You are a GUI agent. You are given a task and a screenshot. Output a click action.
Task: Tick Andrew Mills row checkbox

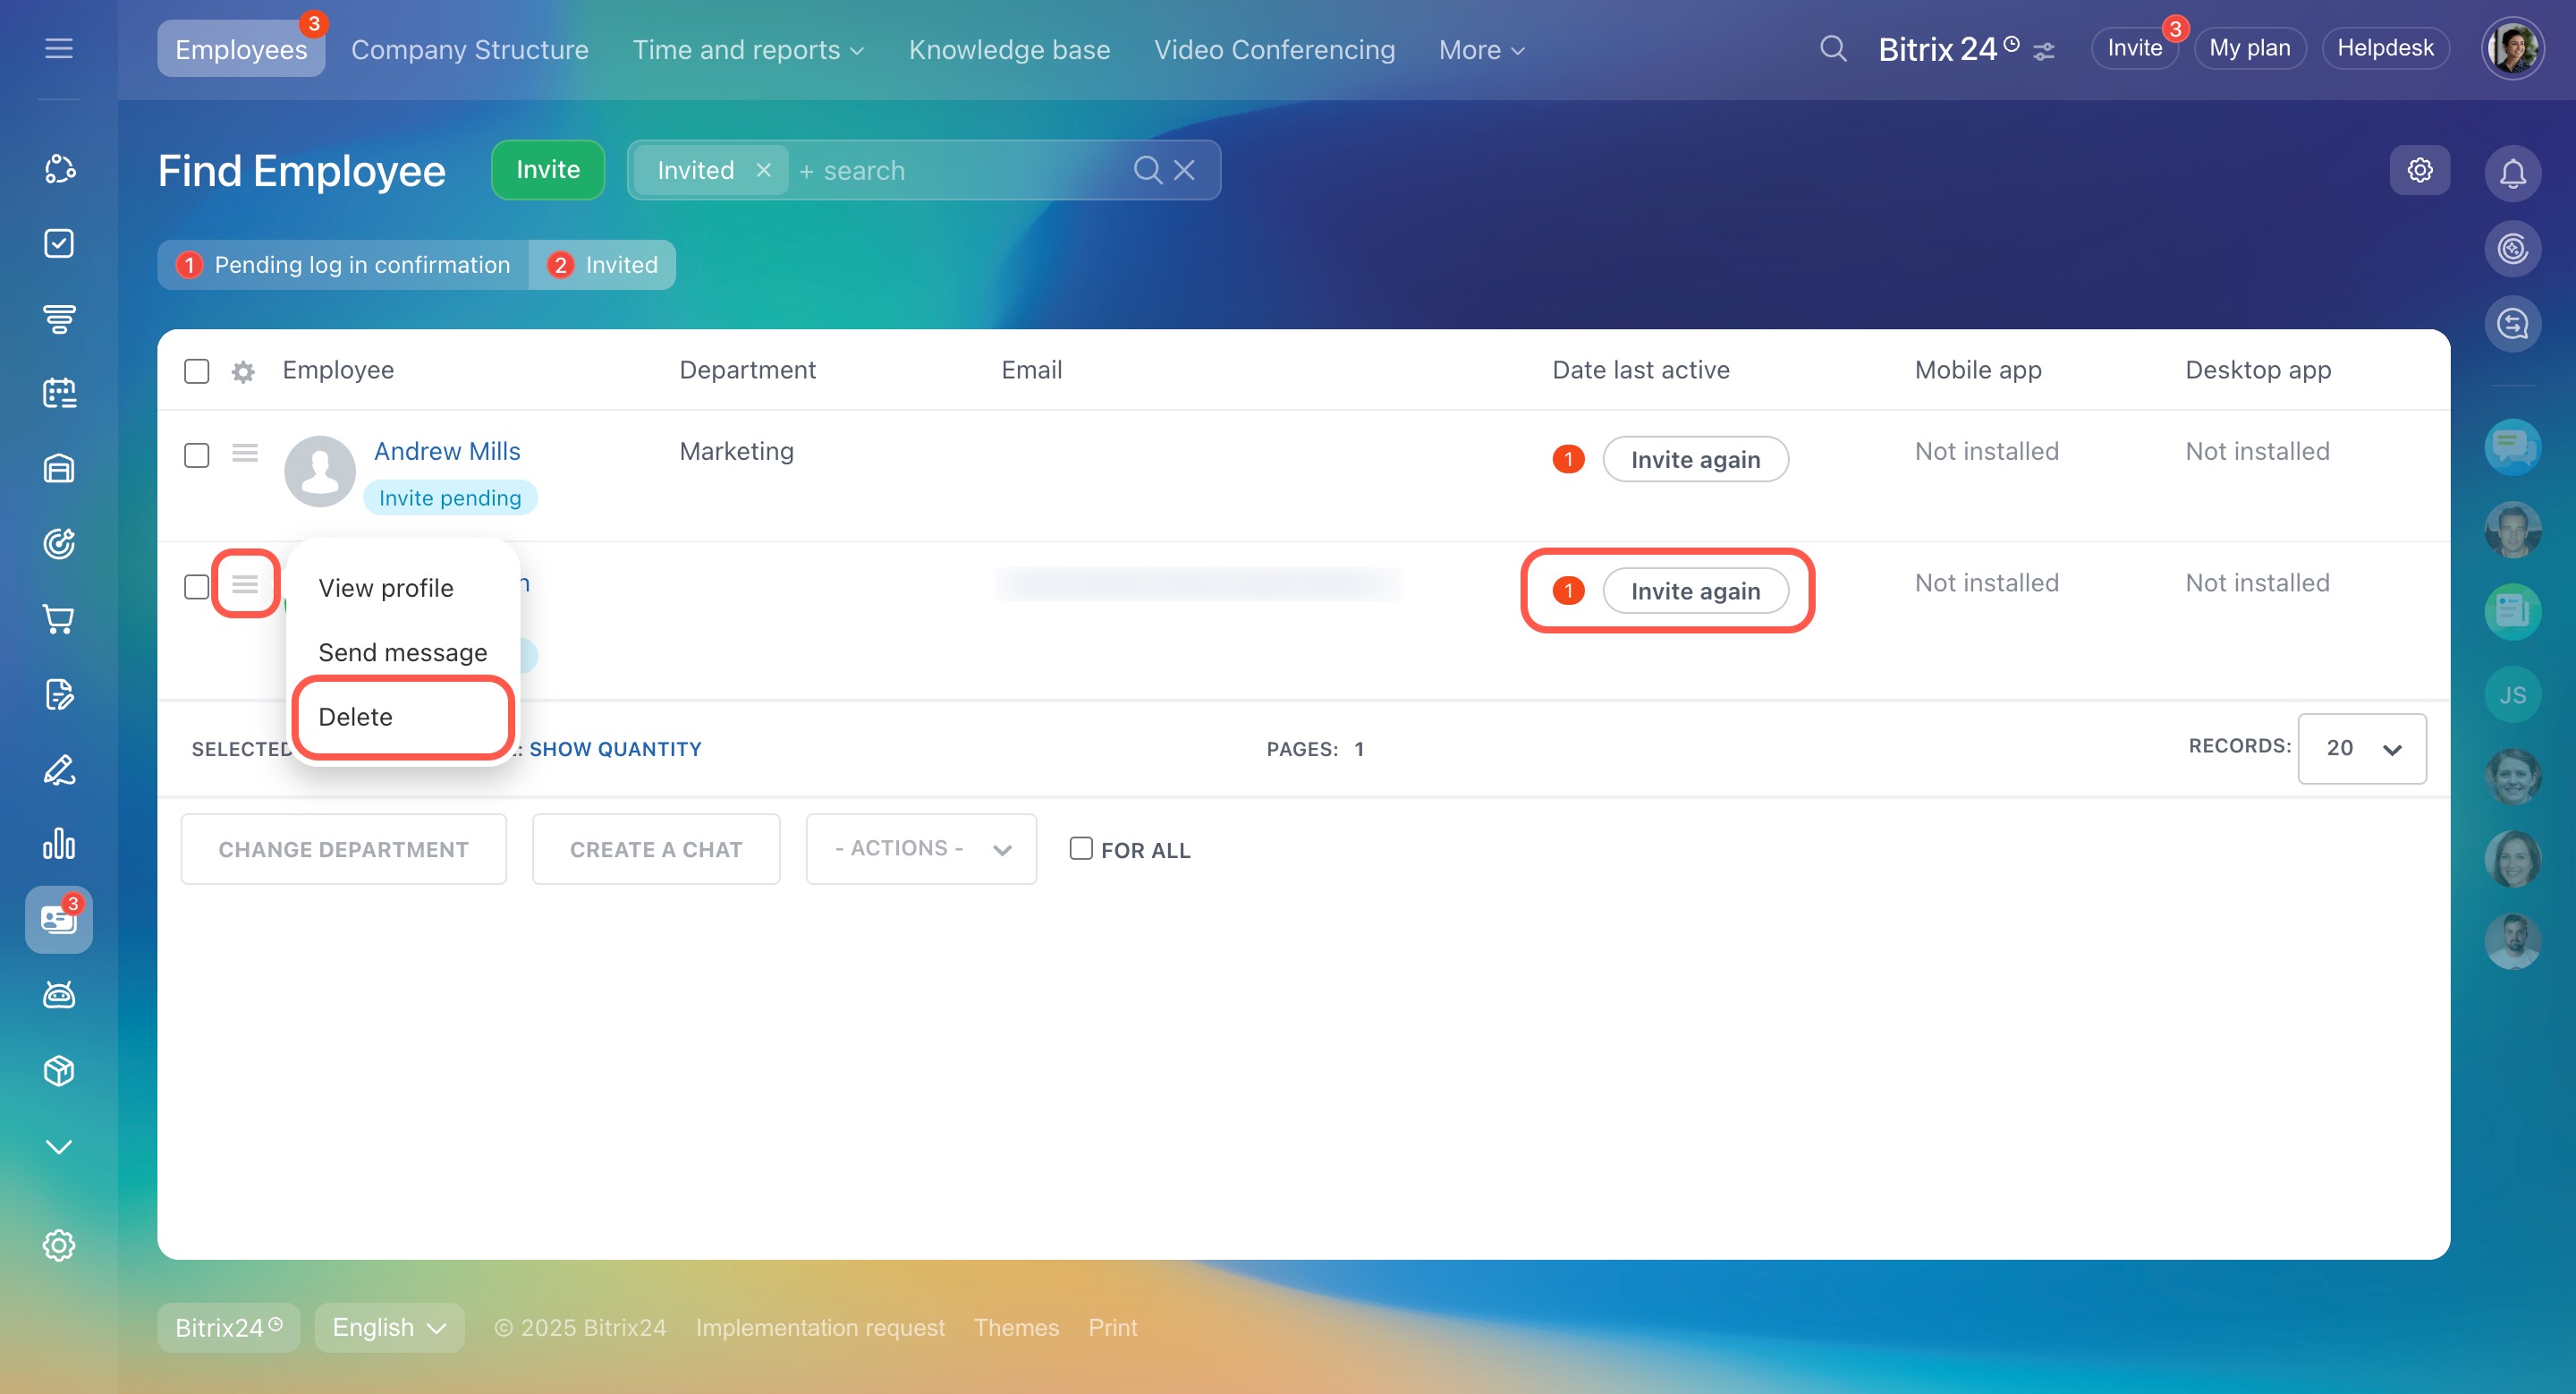pos(197,455)
